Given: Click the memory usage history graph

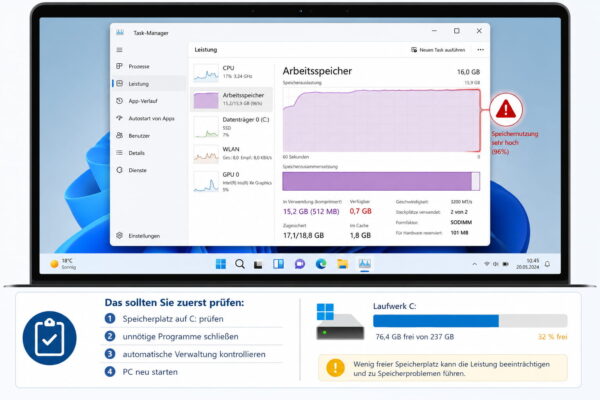Looking at the screenshot, I should (381, 121).
